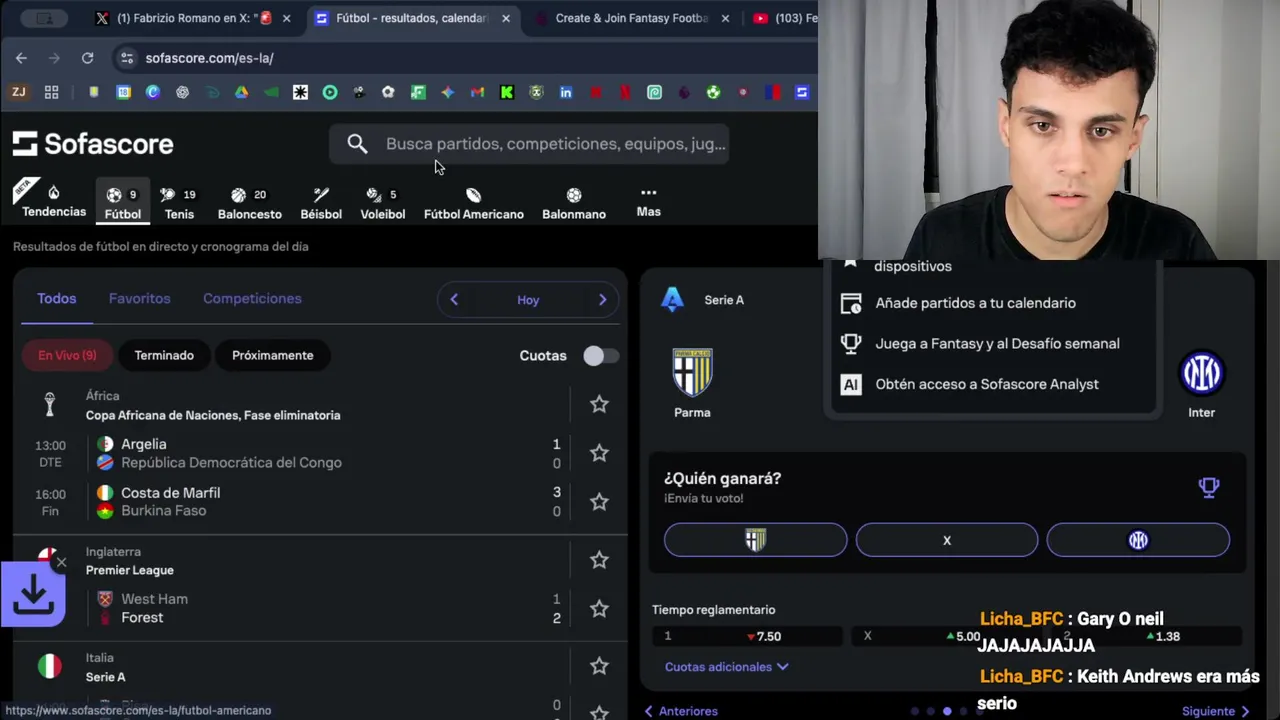
Task: Go to previous day arrow
Action: 454,299
